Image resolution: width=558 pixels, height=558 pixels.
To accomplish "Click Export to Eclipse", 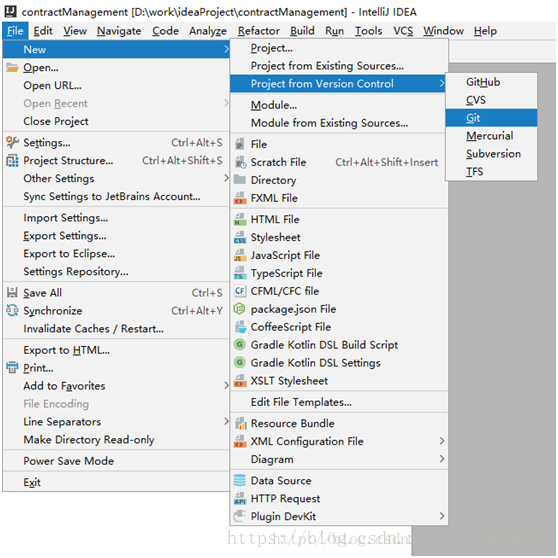I will [x=116, y=254].
